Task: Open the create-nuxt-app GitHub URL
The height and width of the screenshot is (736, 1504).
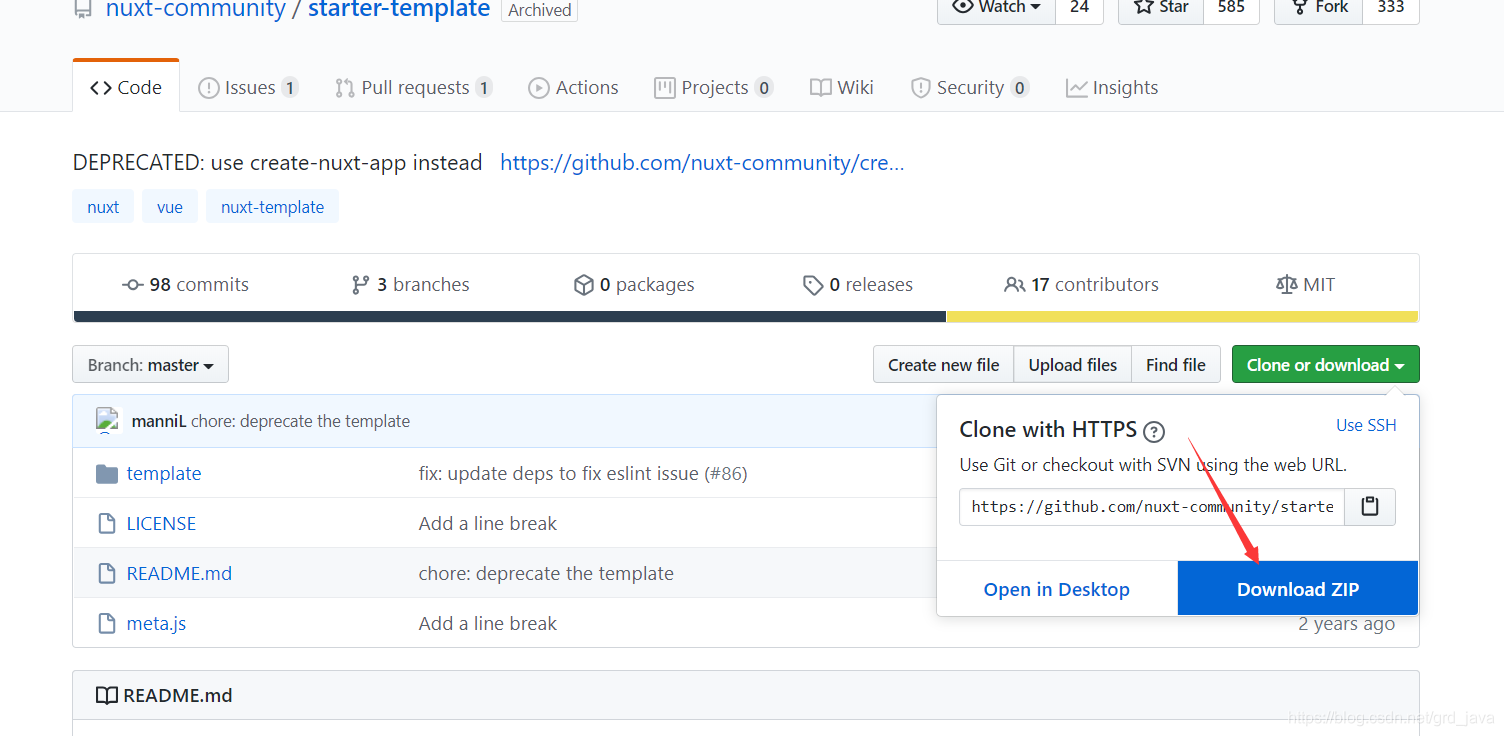Action: point(702,162)
